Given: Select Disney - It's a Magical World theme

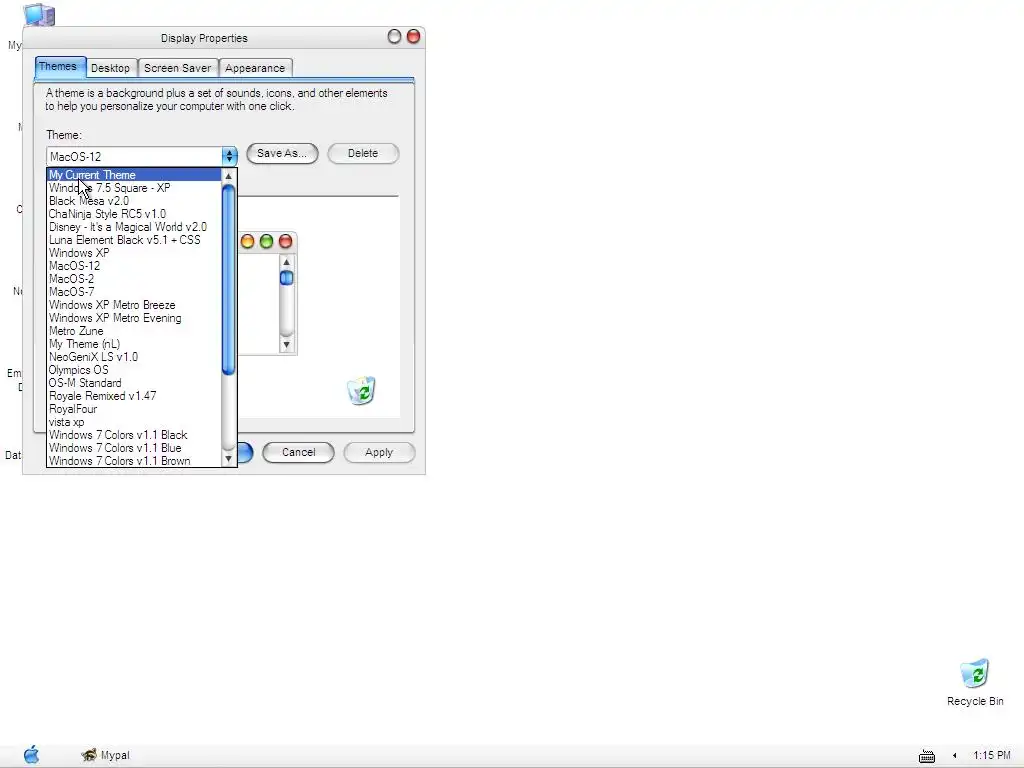Looking at the screenshot, I should pyautogui.click(x=135, y=227).
